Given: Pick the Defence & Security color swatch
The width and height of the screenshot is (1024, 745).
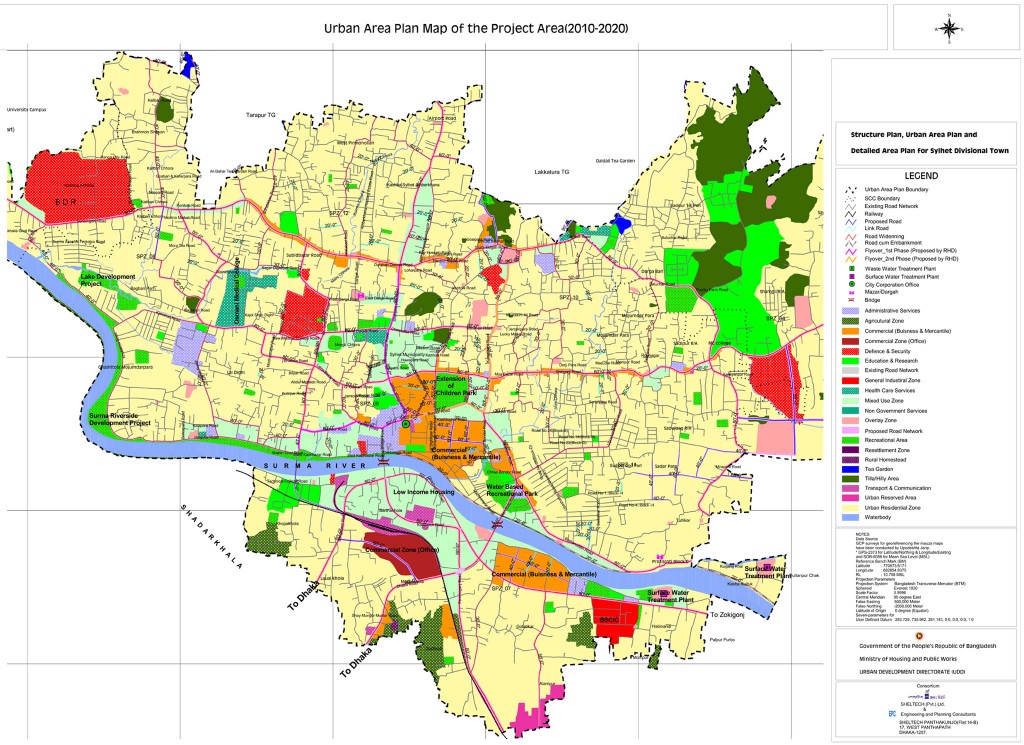Looking at the screenshot, I should click(x=851, y=351).
